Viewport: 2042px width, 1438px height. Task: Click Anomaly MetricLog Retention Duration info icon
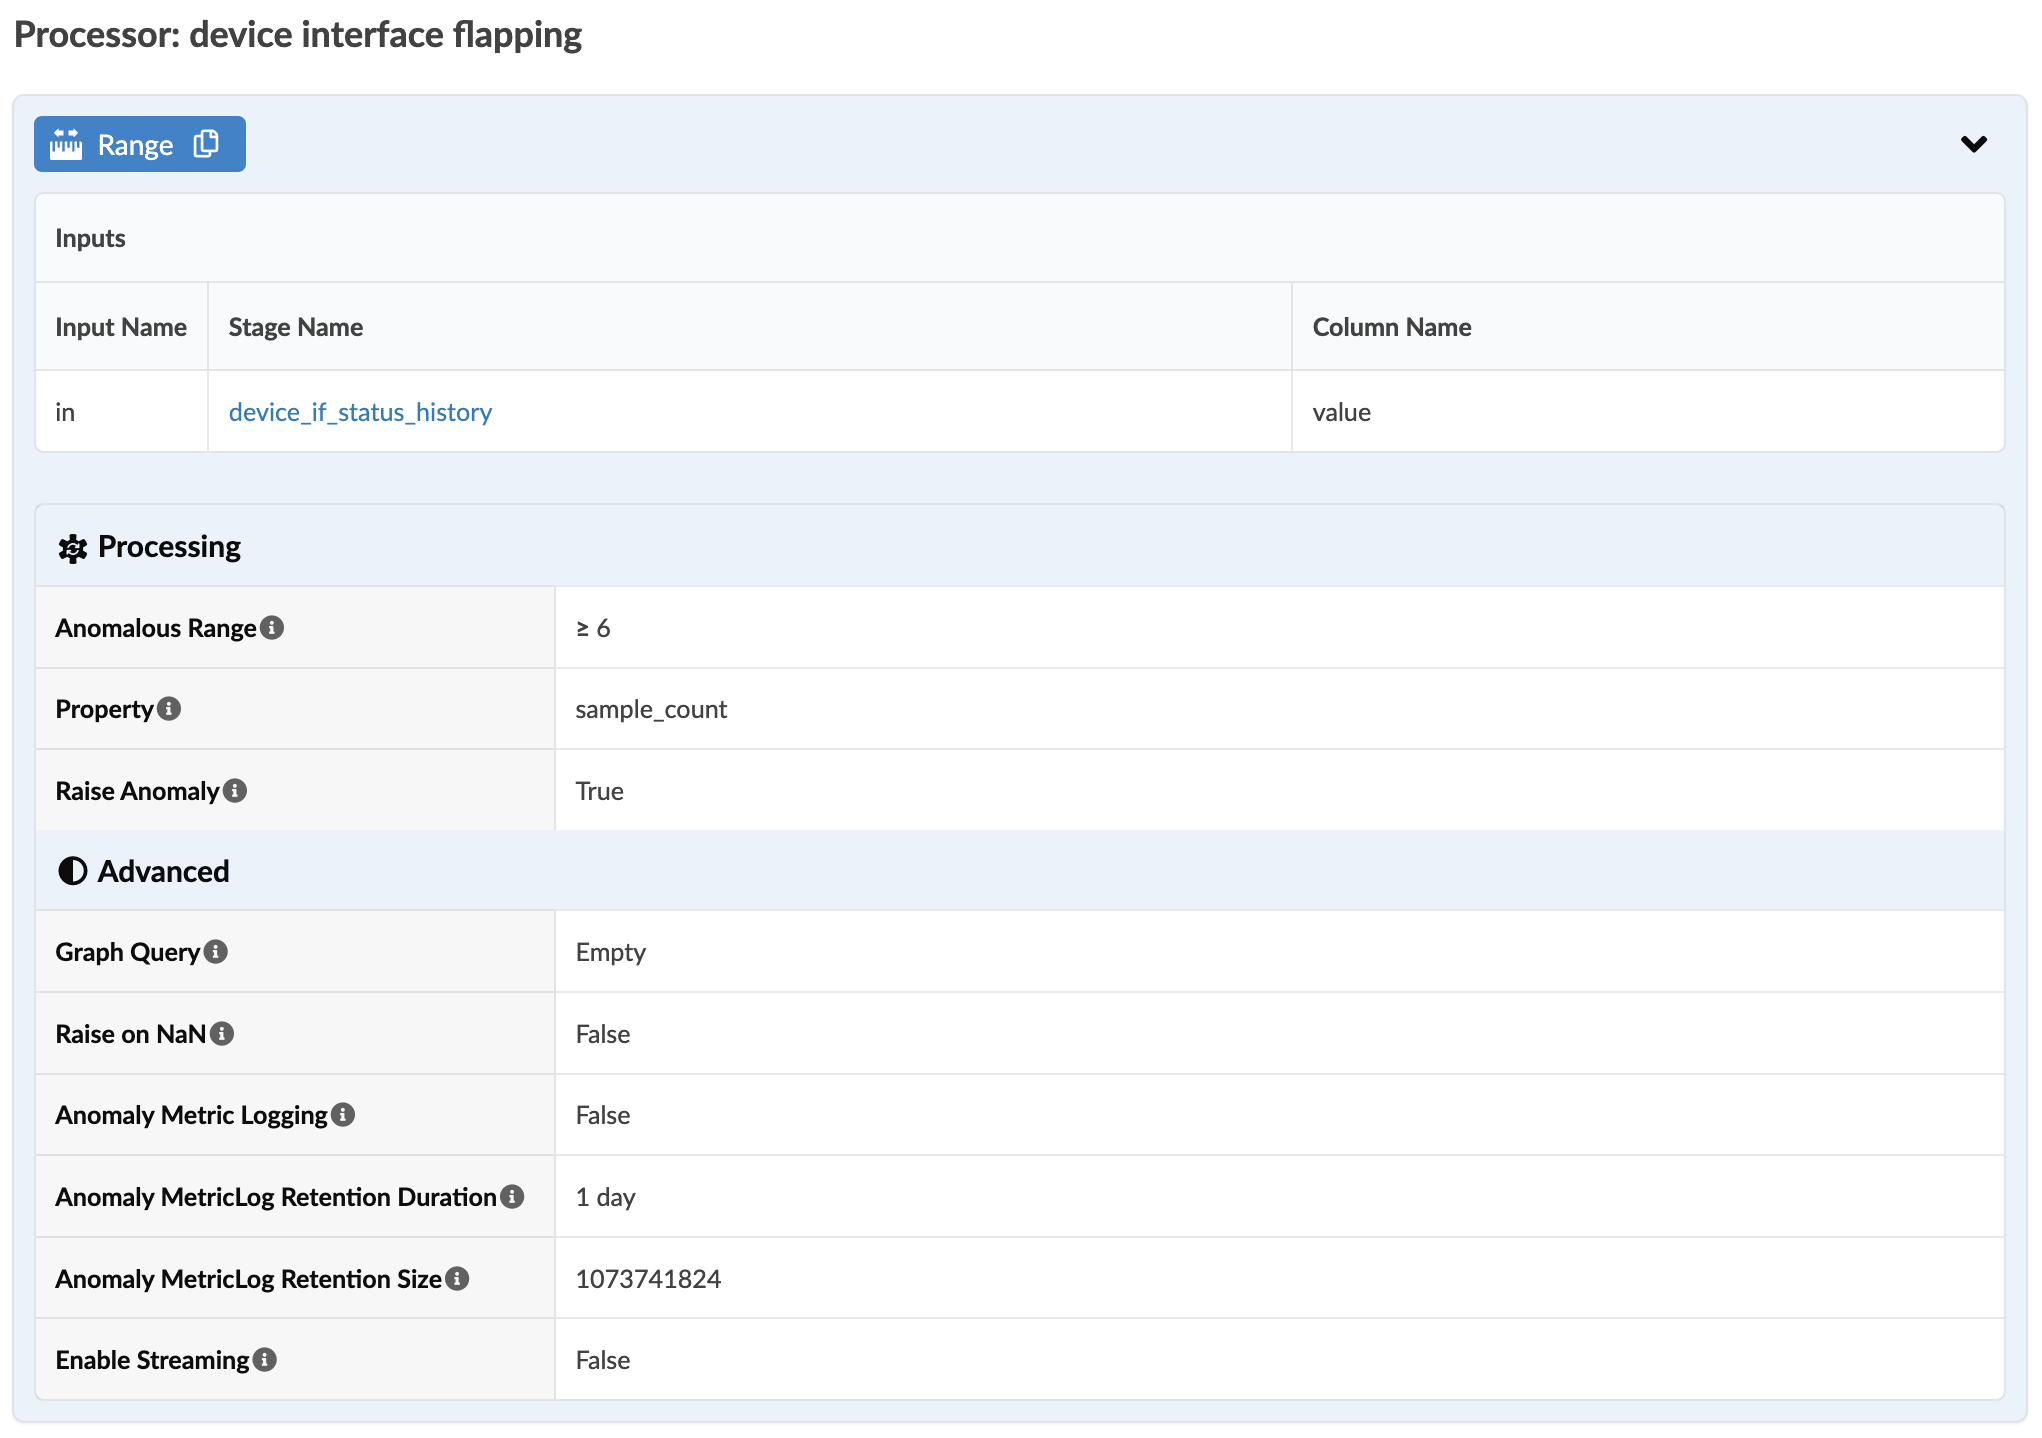[x=512, y=1196]
